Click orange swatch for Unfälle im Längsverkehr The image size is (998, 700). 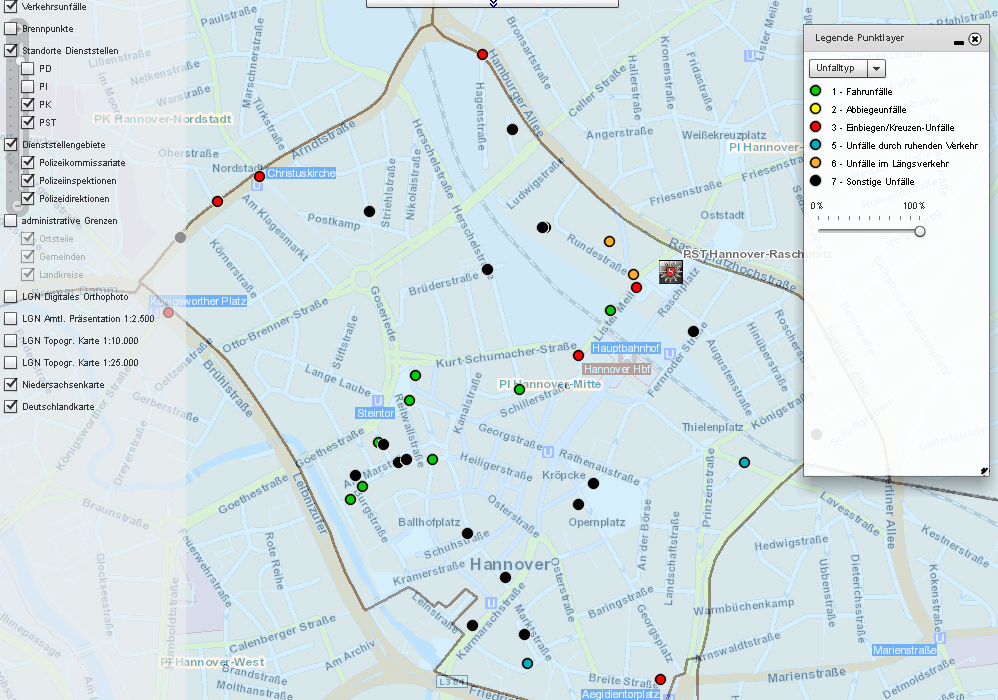coord(815,163)
